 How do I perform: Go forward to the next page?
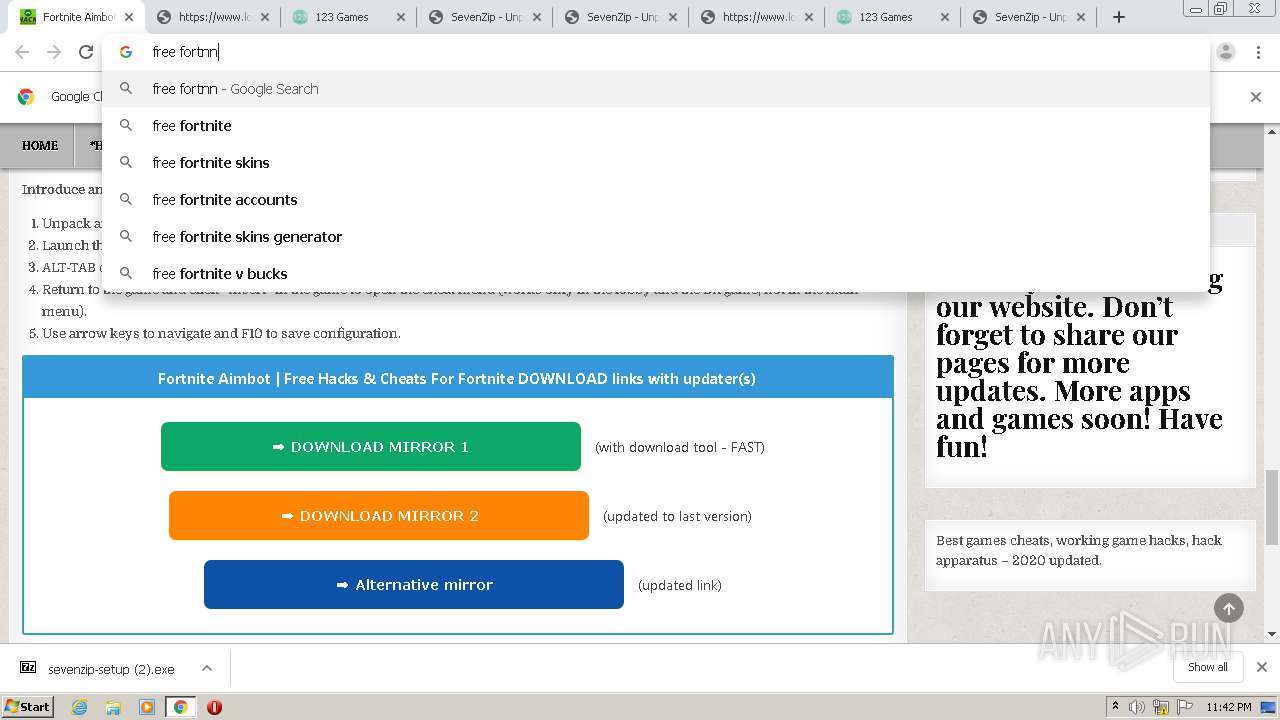click(54, 52)
